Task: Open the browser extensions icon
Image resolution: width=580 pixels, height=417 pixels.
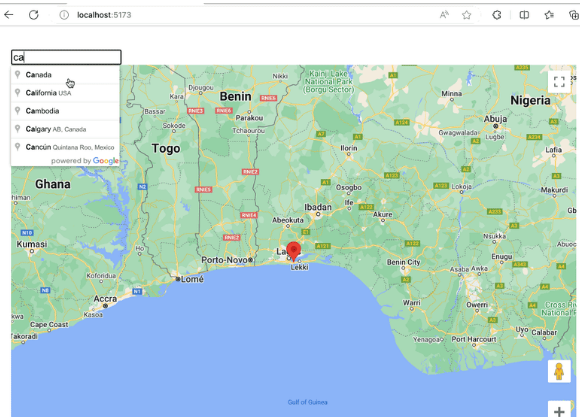Action: coord(497,15)
